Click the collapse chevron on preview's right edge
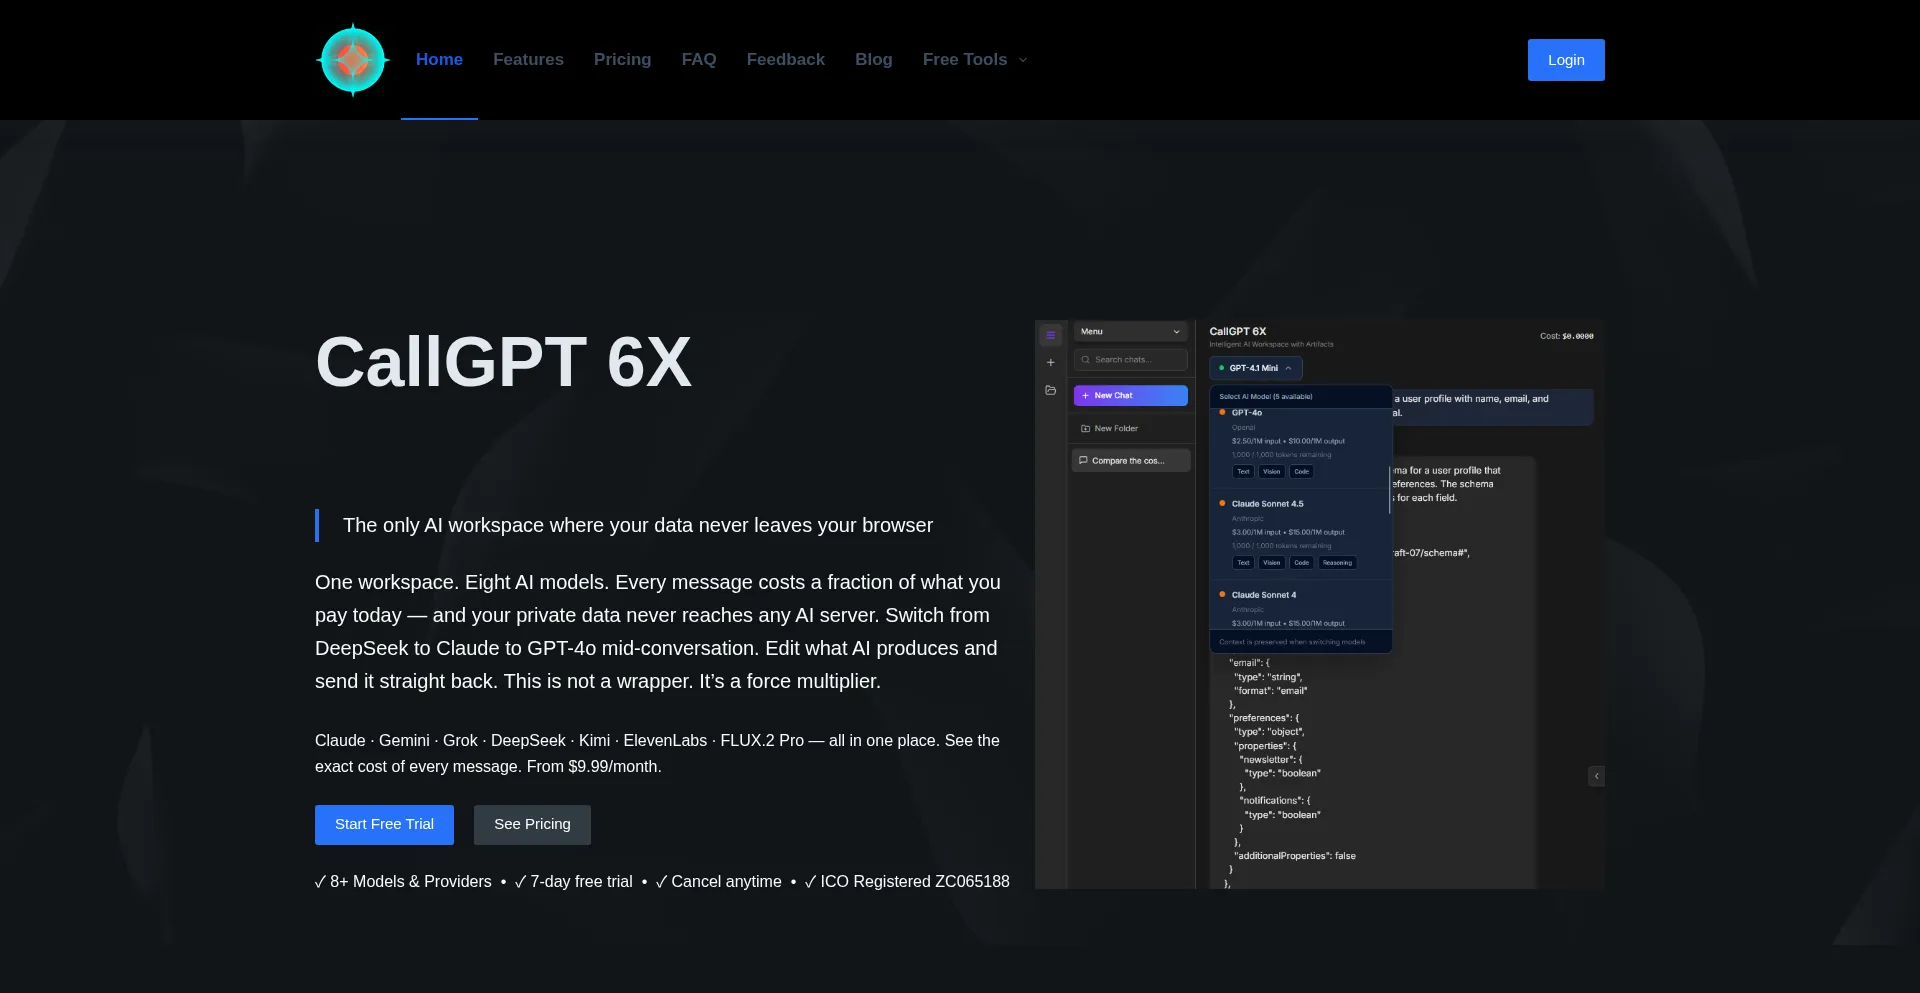This screenshot has height=993, width=1920. pyautogui.click(x=1597, y=776)
